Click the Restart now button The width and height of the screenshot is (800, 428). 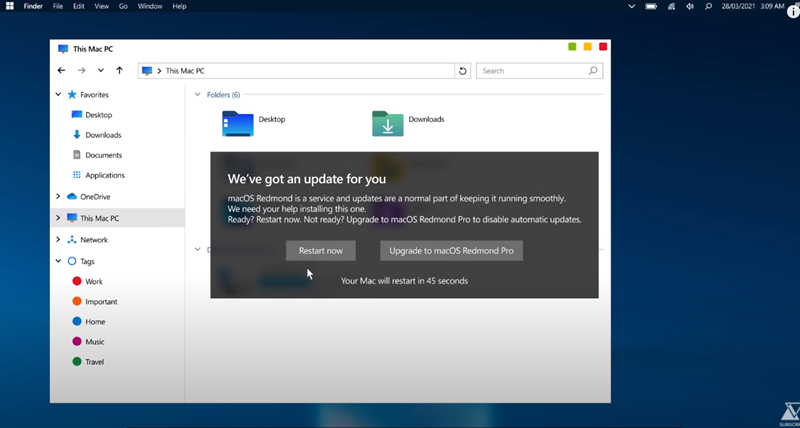tap(320, 250)
